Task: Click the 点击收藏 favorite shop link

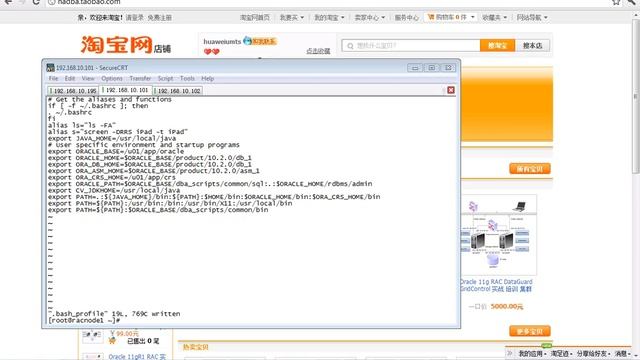Action: [x=318, y=51]
